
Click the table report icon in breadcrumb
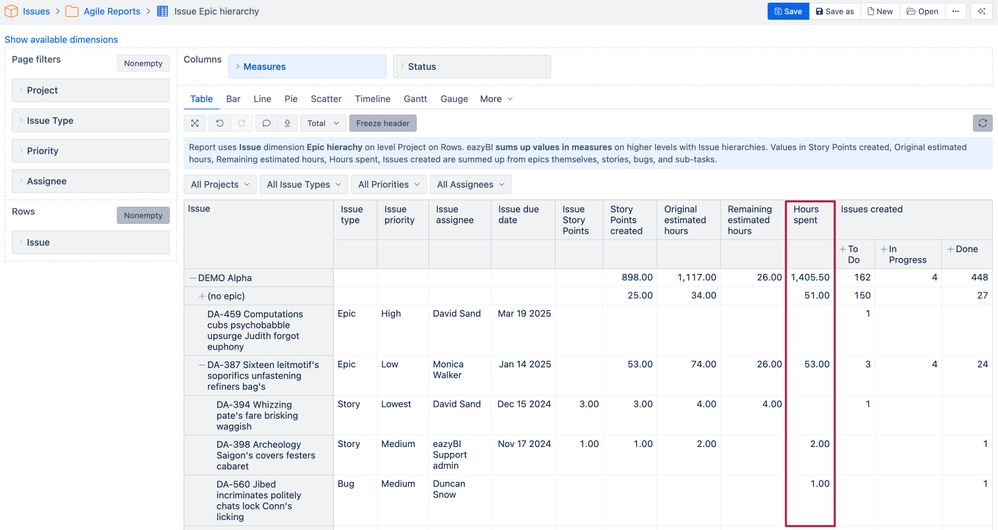click(162, 11)
